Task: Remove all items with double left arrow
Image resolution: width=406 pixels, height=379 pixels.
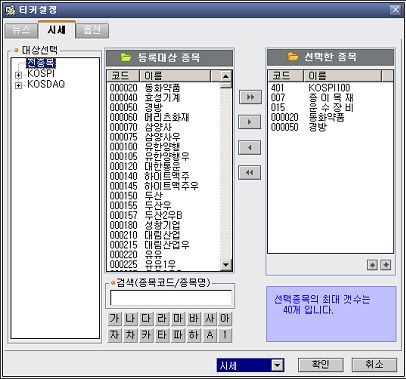Action: 249,173
